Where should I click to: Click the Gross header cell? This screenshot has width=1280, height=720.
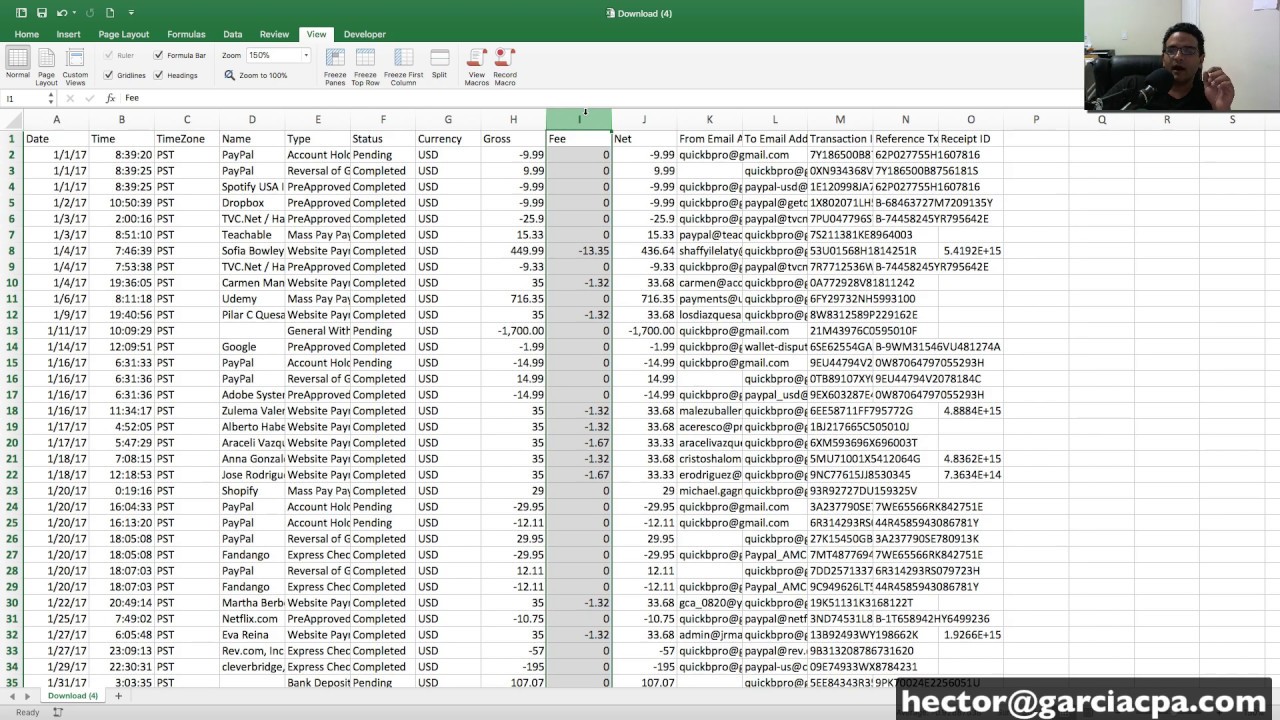[513, 139]
